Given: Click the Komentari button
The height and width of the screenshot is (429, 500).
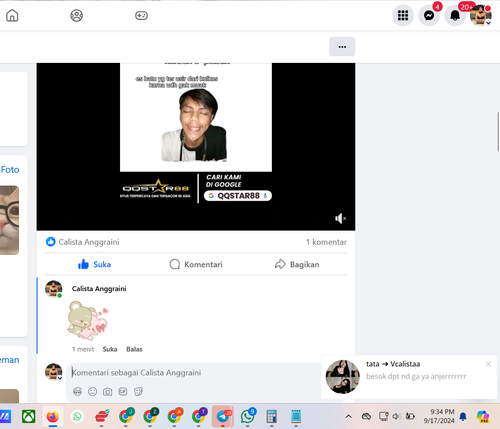Looking at the screenshot, I should pyautogui.click(x=196, y=264).
